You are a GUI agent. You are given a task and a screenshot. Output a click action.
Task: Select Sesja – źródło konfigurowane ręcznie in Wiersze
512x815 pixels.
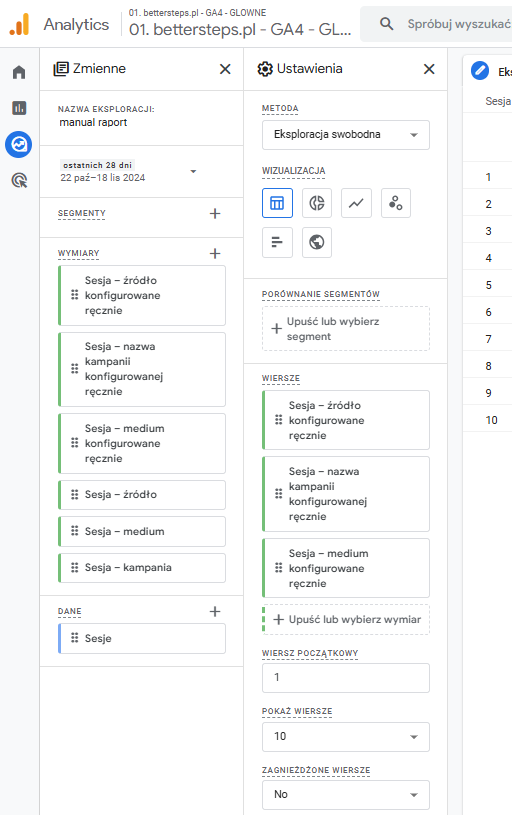point(346,420)
